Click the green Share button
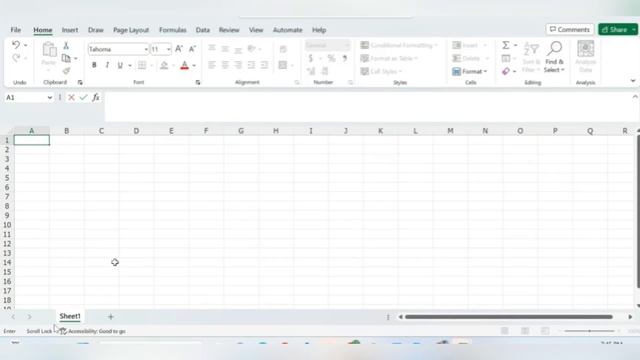The image size is (640, 360). pyautogui.click(x=615, y=29)
